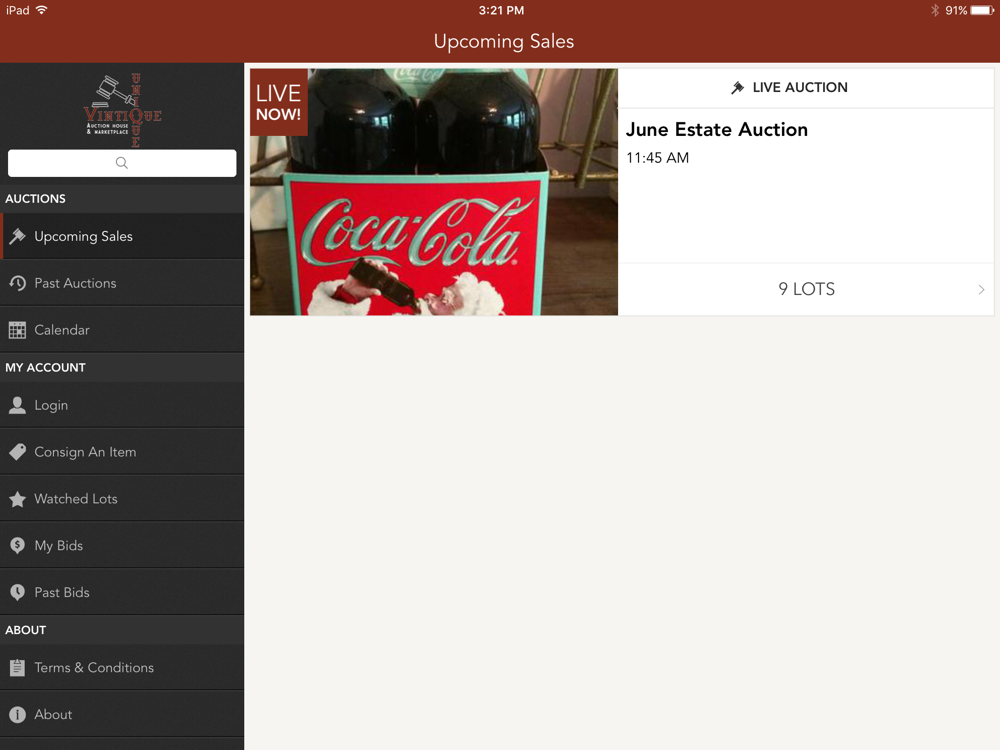Open the About menu item

pyautogui.click(x=122, y=714)
